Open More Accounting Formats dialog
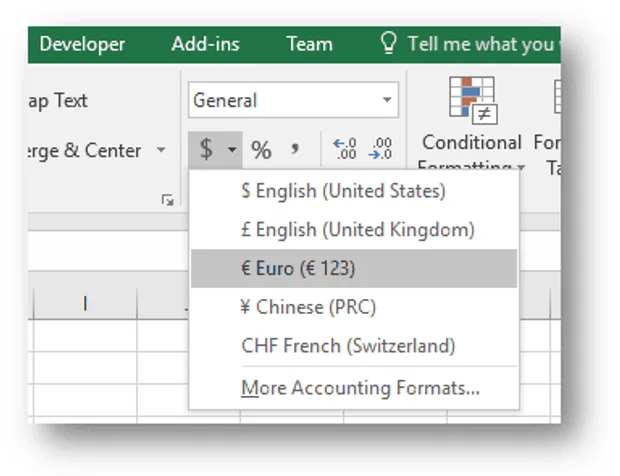The height and width of the screenshot is (476, 620). point(354,388)
